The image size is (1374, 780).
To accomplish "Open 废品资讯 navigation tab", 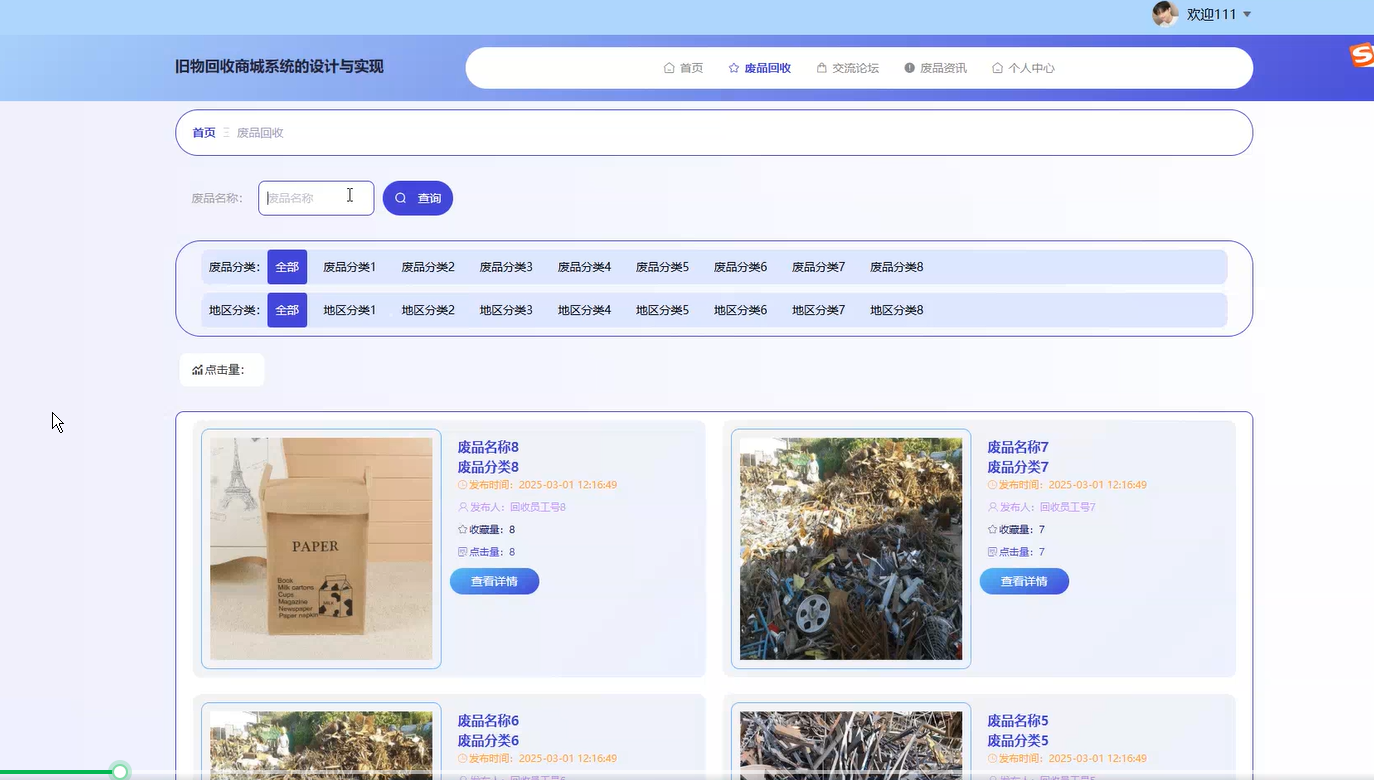I will tap(935, 68).
